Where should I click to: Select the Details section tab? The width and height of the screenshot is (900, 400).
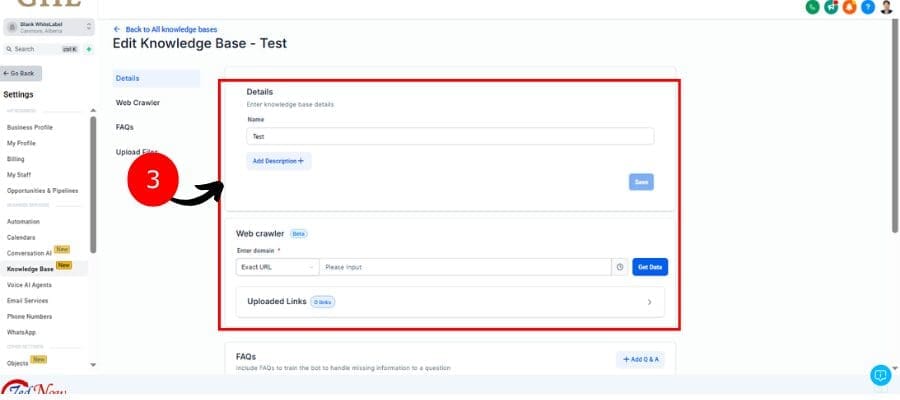click(156, 78)
